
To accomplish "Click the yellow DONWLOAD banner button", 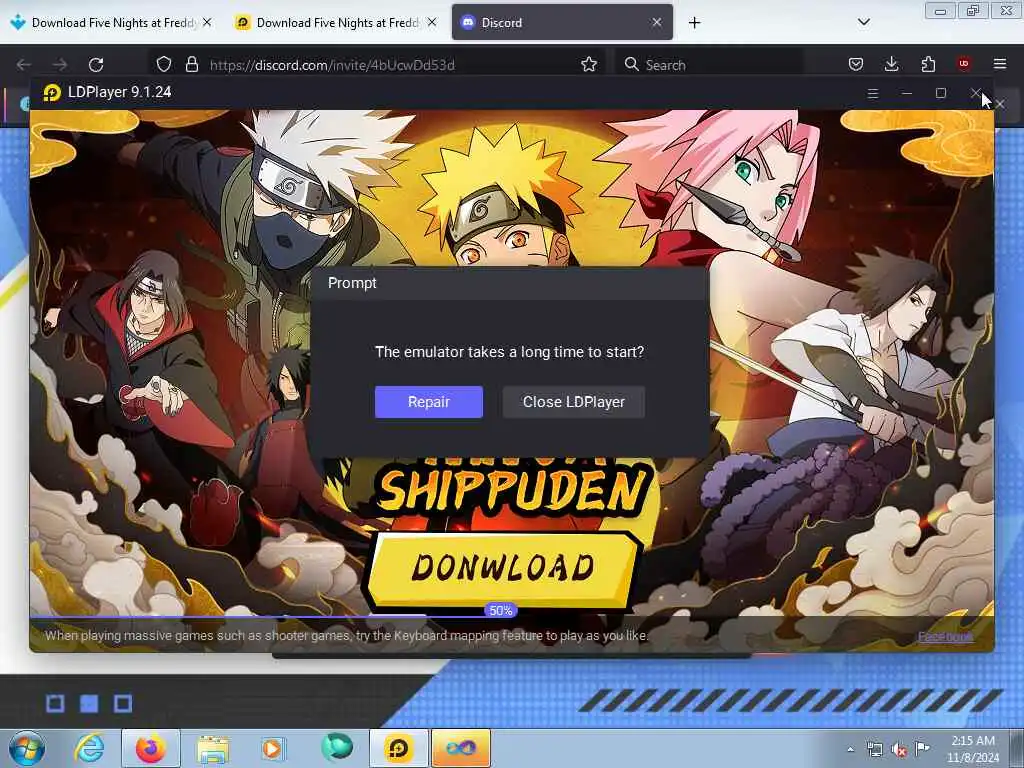I will 502,568.
